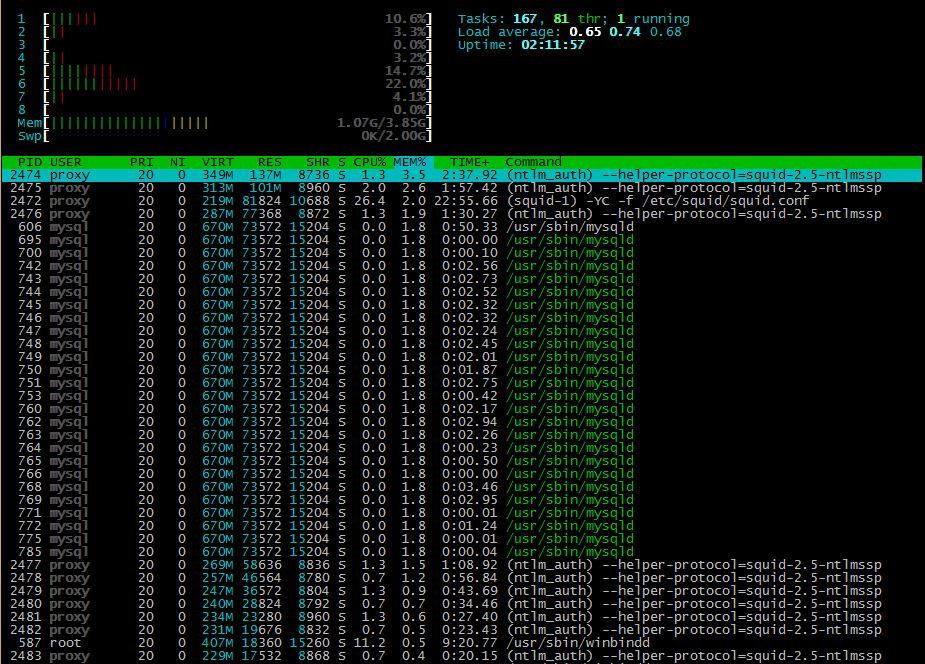Select mysqld thread with PID 742
Viewport: 925px width, 664px height.
(462, 266)
